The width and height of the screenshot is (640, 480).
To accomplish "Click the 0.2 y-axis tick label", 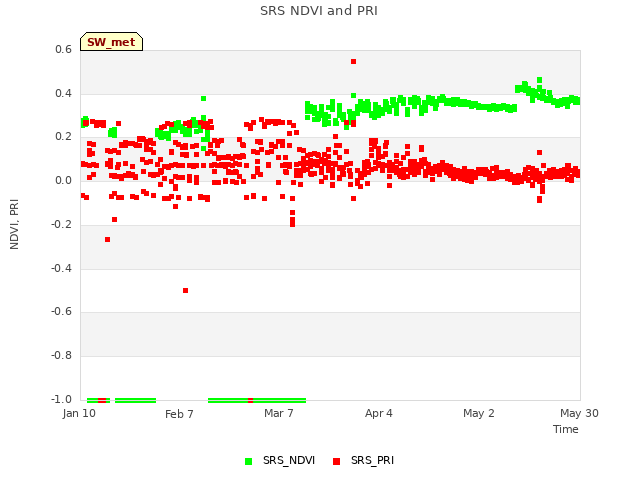I will tap(63, 137).
